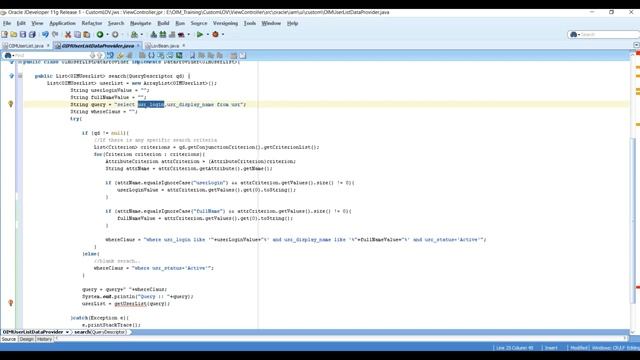Click the red Cut scissors icon
This screenshot has height=360, width=640.
[68, 35]
